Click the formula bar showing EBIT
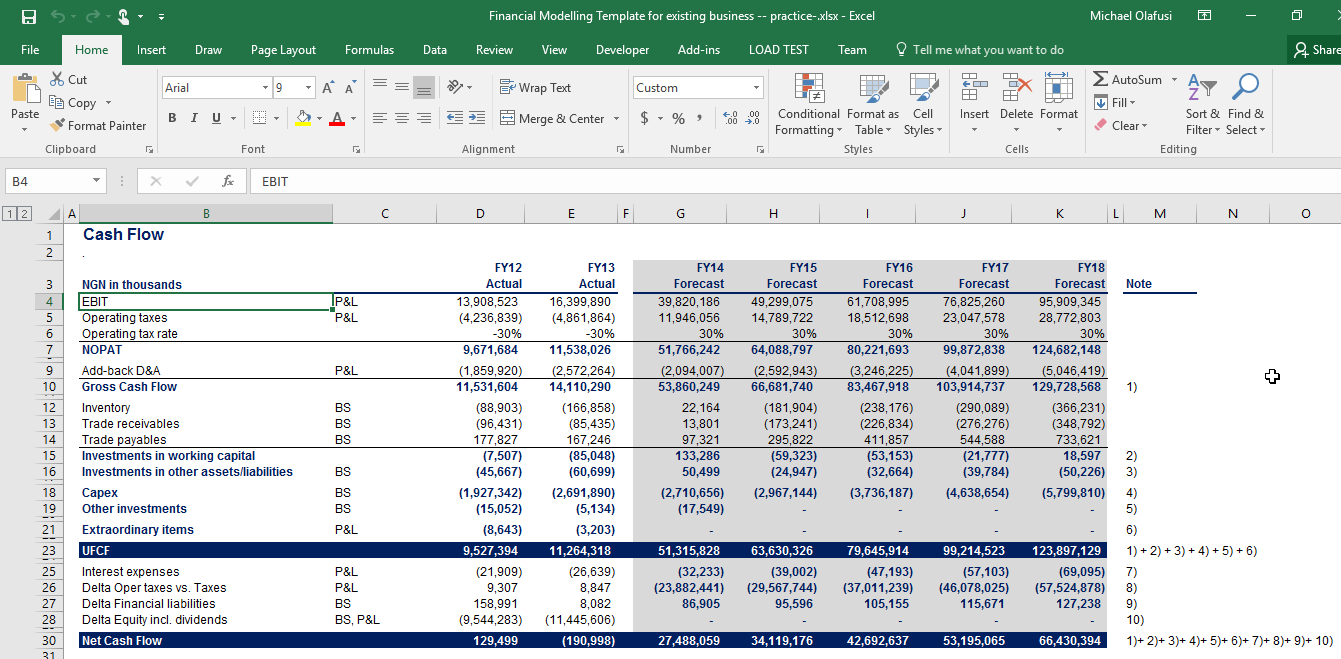This screenshot has height=659, width=1341. 795,181
